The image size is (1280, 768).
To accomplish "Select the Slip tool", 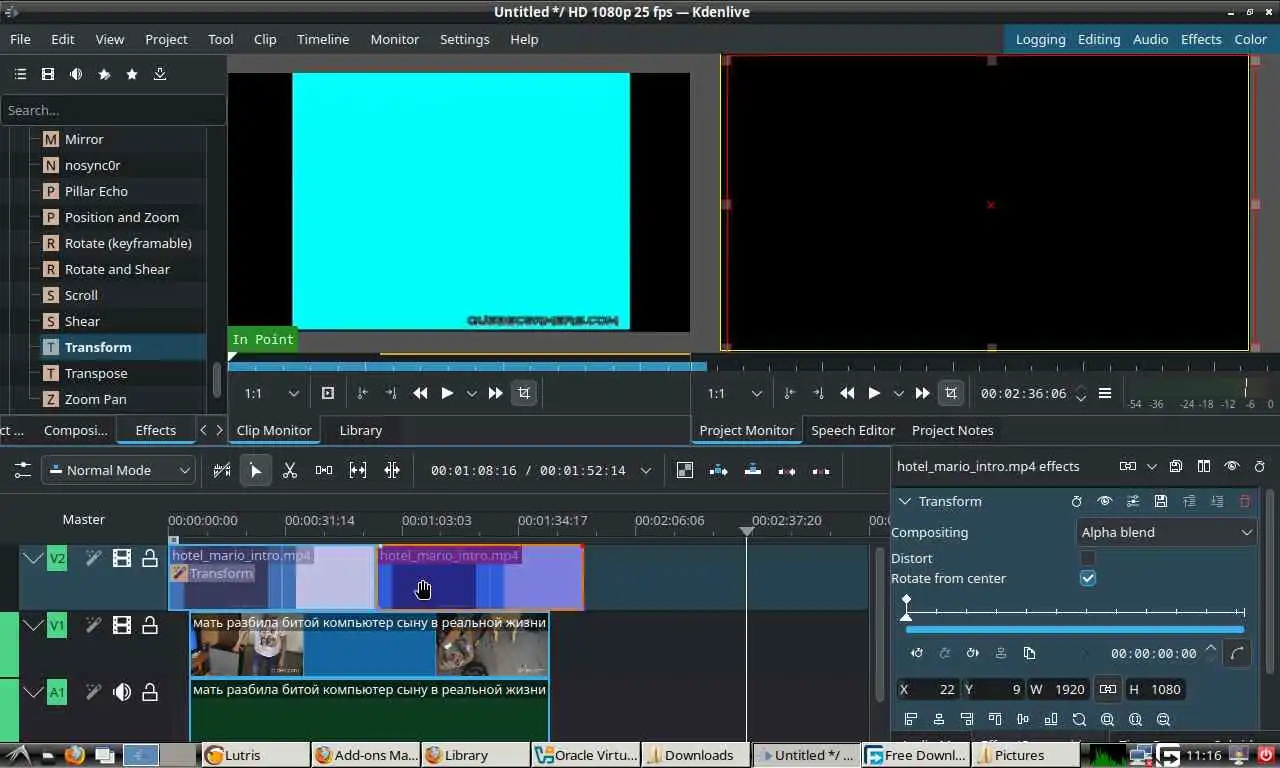I will [358, 470].
